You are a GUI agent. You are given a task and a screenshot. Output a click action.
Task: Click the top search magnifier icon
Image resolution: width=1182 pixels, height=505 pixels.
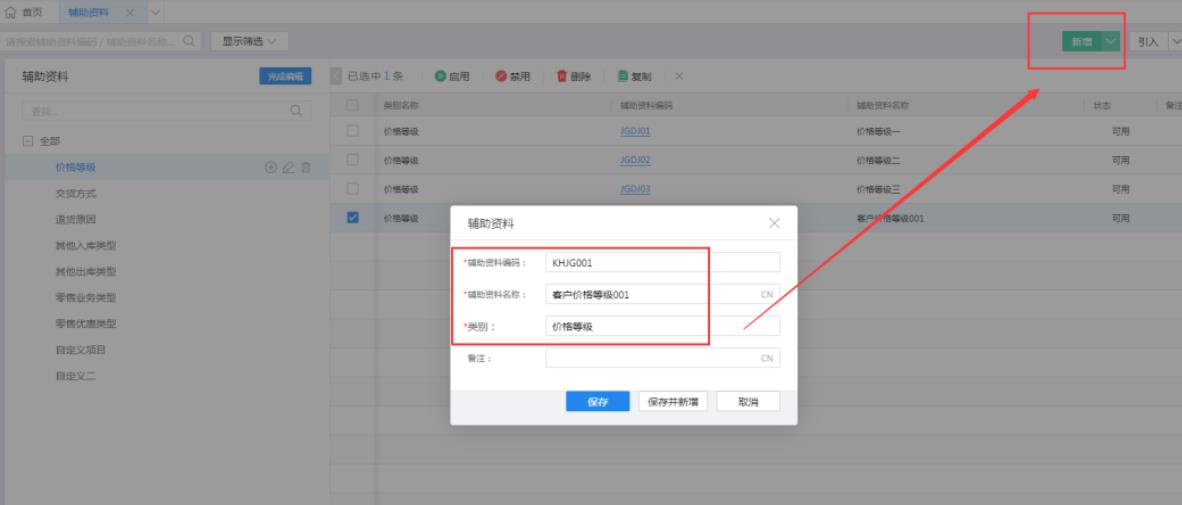point(189,41)
